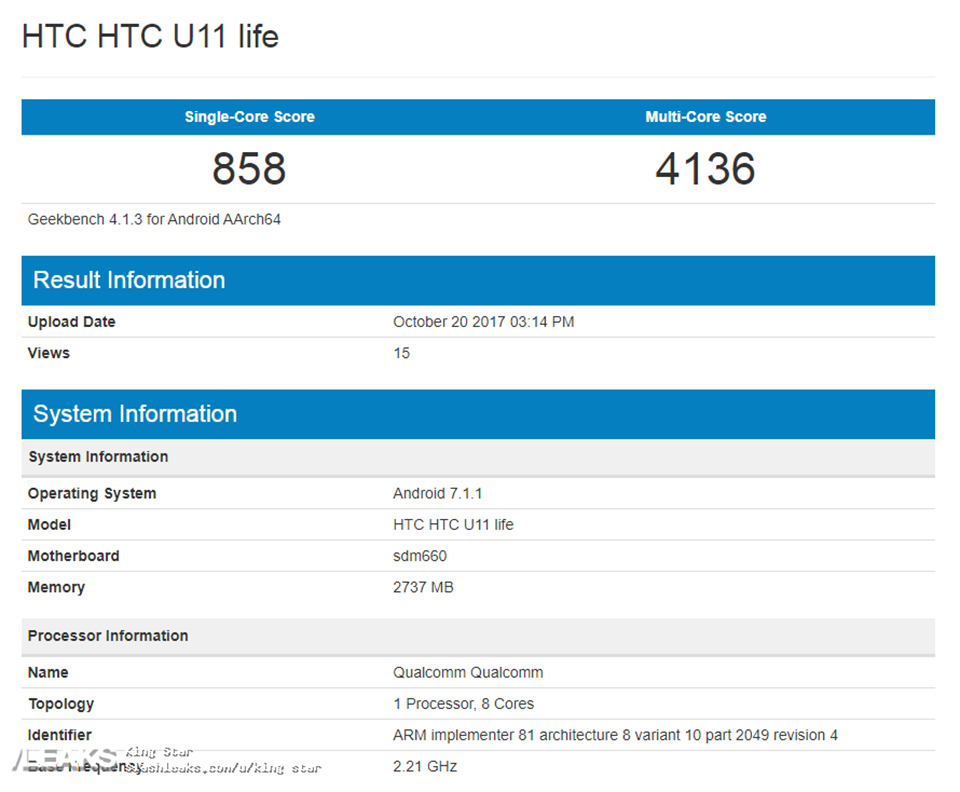The width and height of the screenshot is (960, 792).
Task: Select the sdm660 motherboard value
Action: tap(419, 555)
